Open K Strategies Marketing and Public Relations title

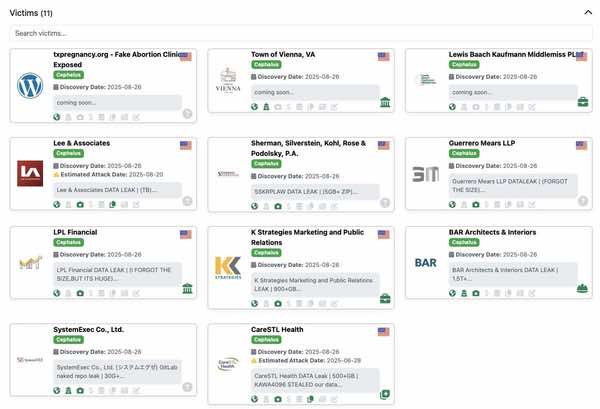tap(307, 237)
